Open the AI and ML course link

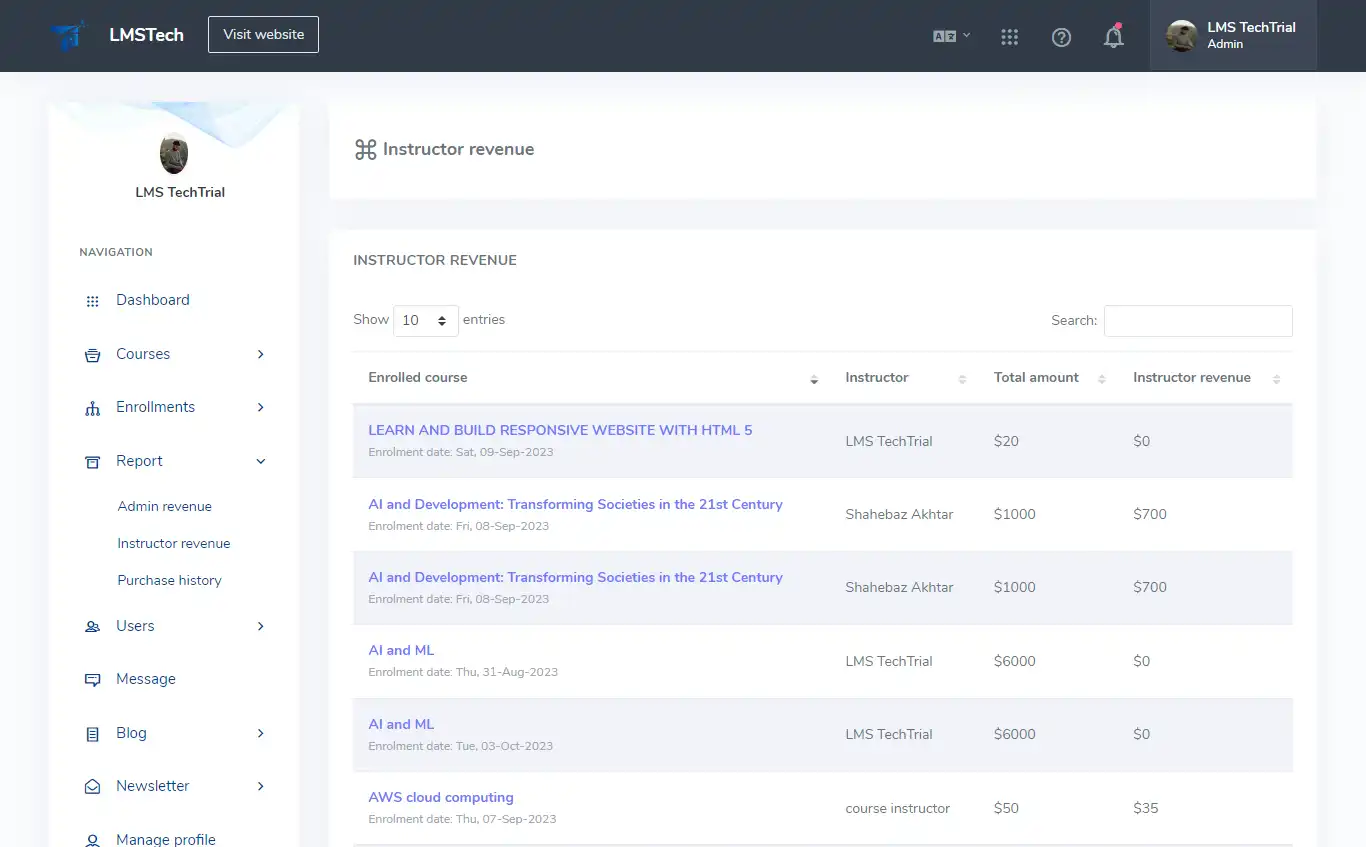(x=401, y=650)
